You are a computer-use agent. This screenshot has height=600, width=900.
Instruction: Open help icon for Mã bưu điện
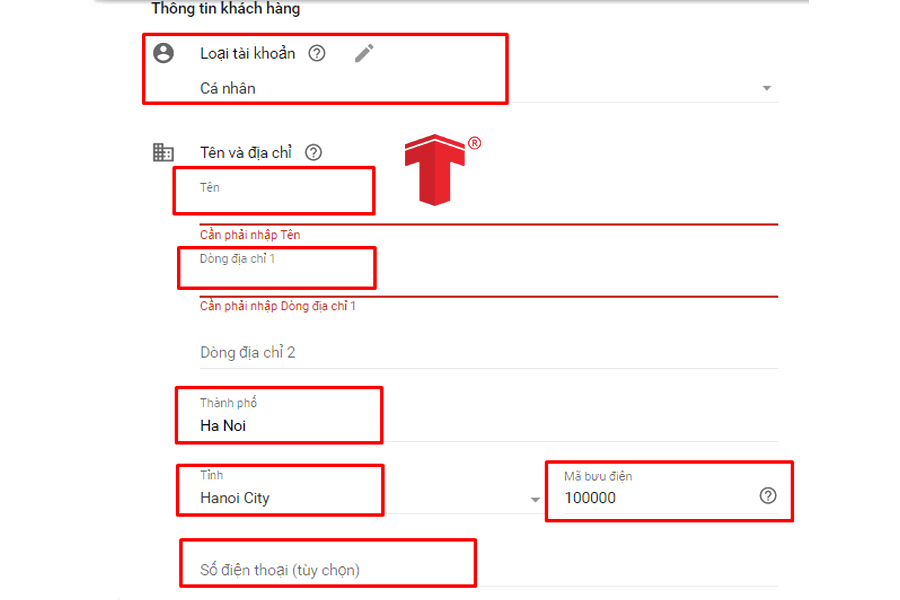tap(768, 496)
